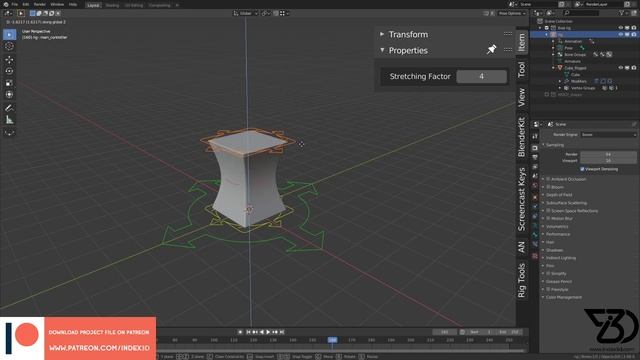The height and width of the screenshot is (360, 640).
Task: Click play reverse button in timeline
Action: tap(262, 332)
